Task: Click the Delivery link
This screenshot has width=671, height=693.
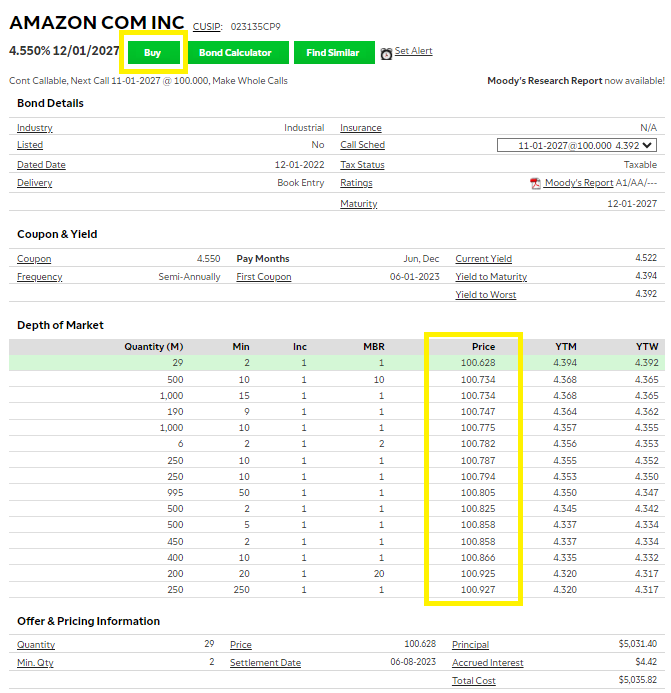Action: [34, 183]
